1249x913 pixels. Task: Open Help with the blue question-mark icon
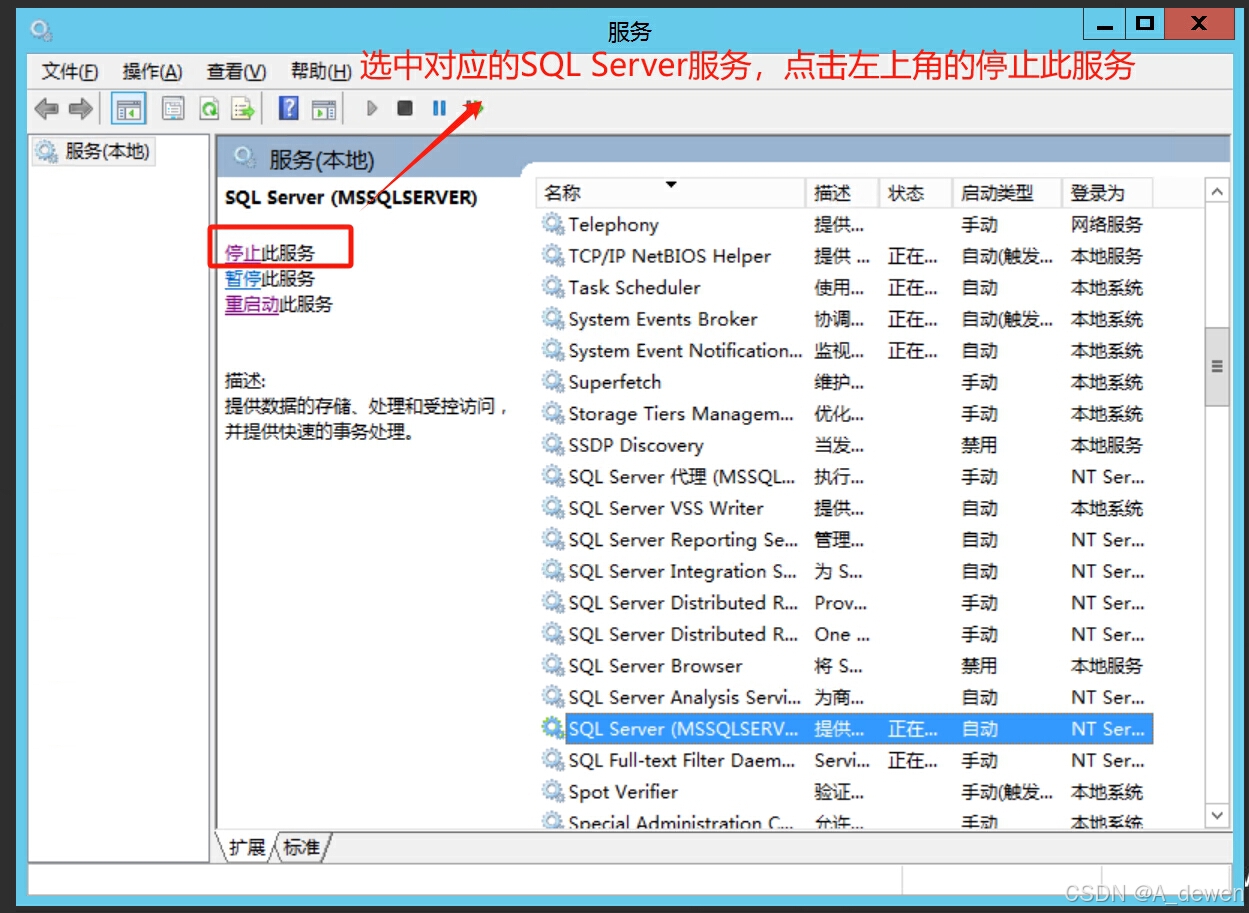tap(289, 108)
